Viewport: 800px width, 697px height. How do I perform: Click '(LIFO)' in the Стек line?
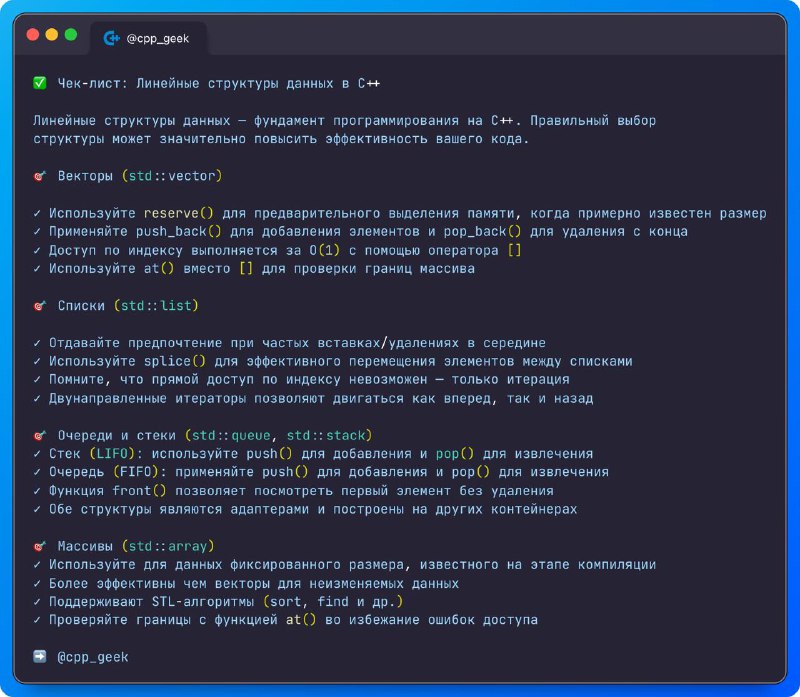[112, 454]
